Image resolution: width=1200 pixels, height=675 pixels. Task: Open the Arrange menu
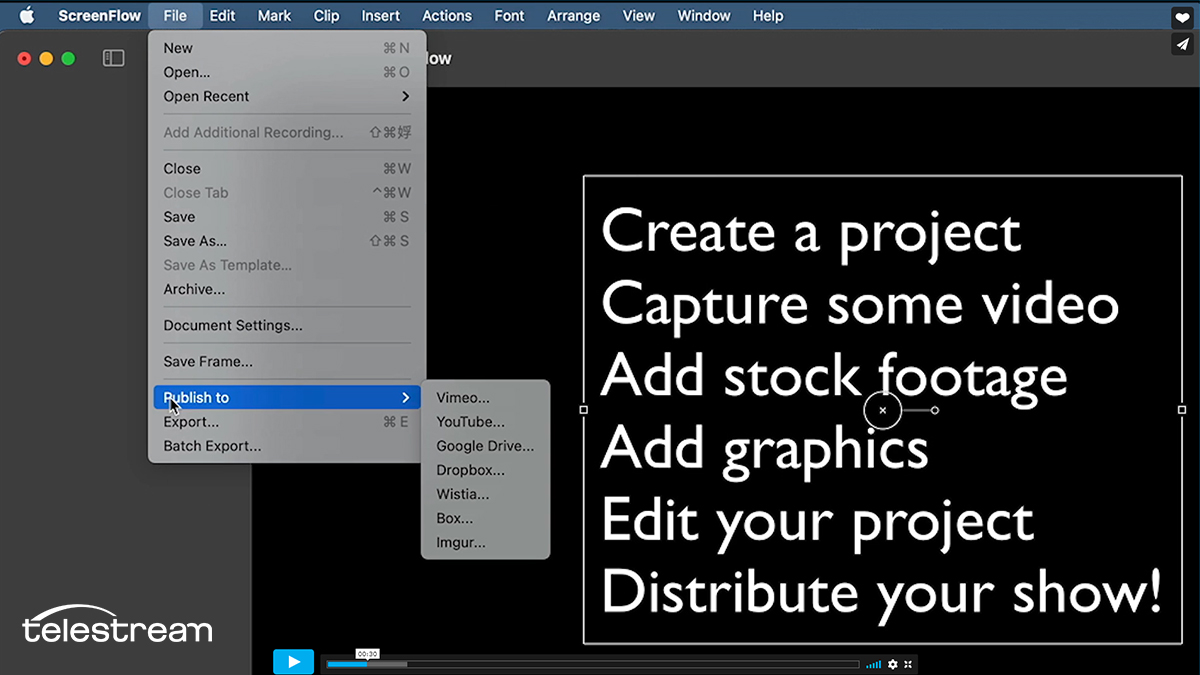point(574,16)
